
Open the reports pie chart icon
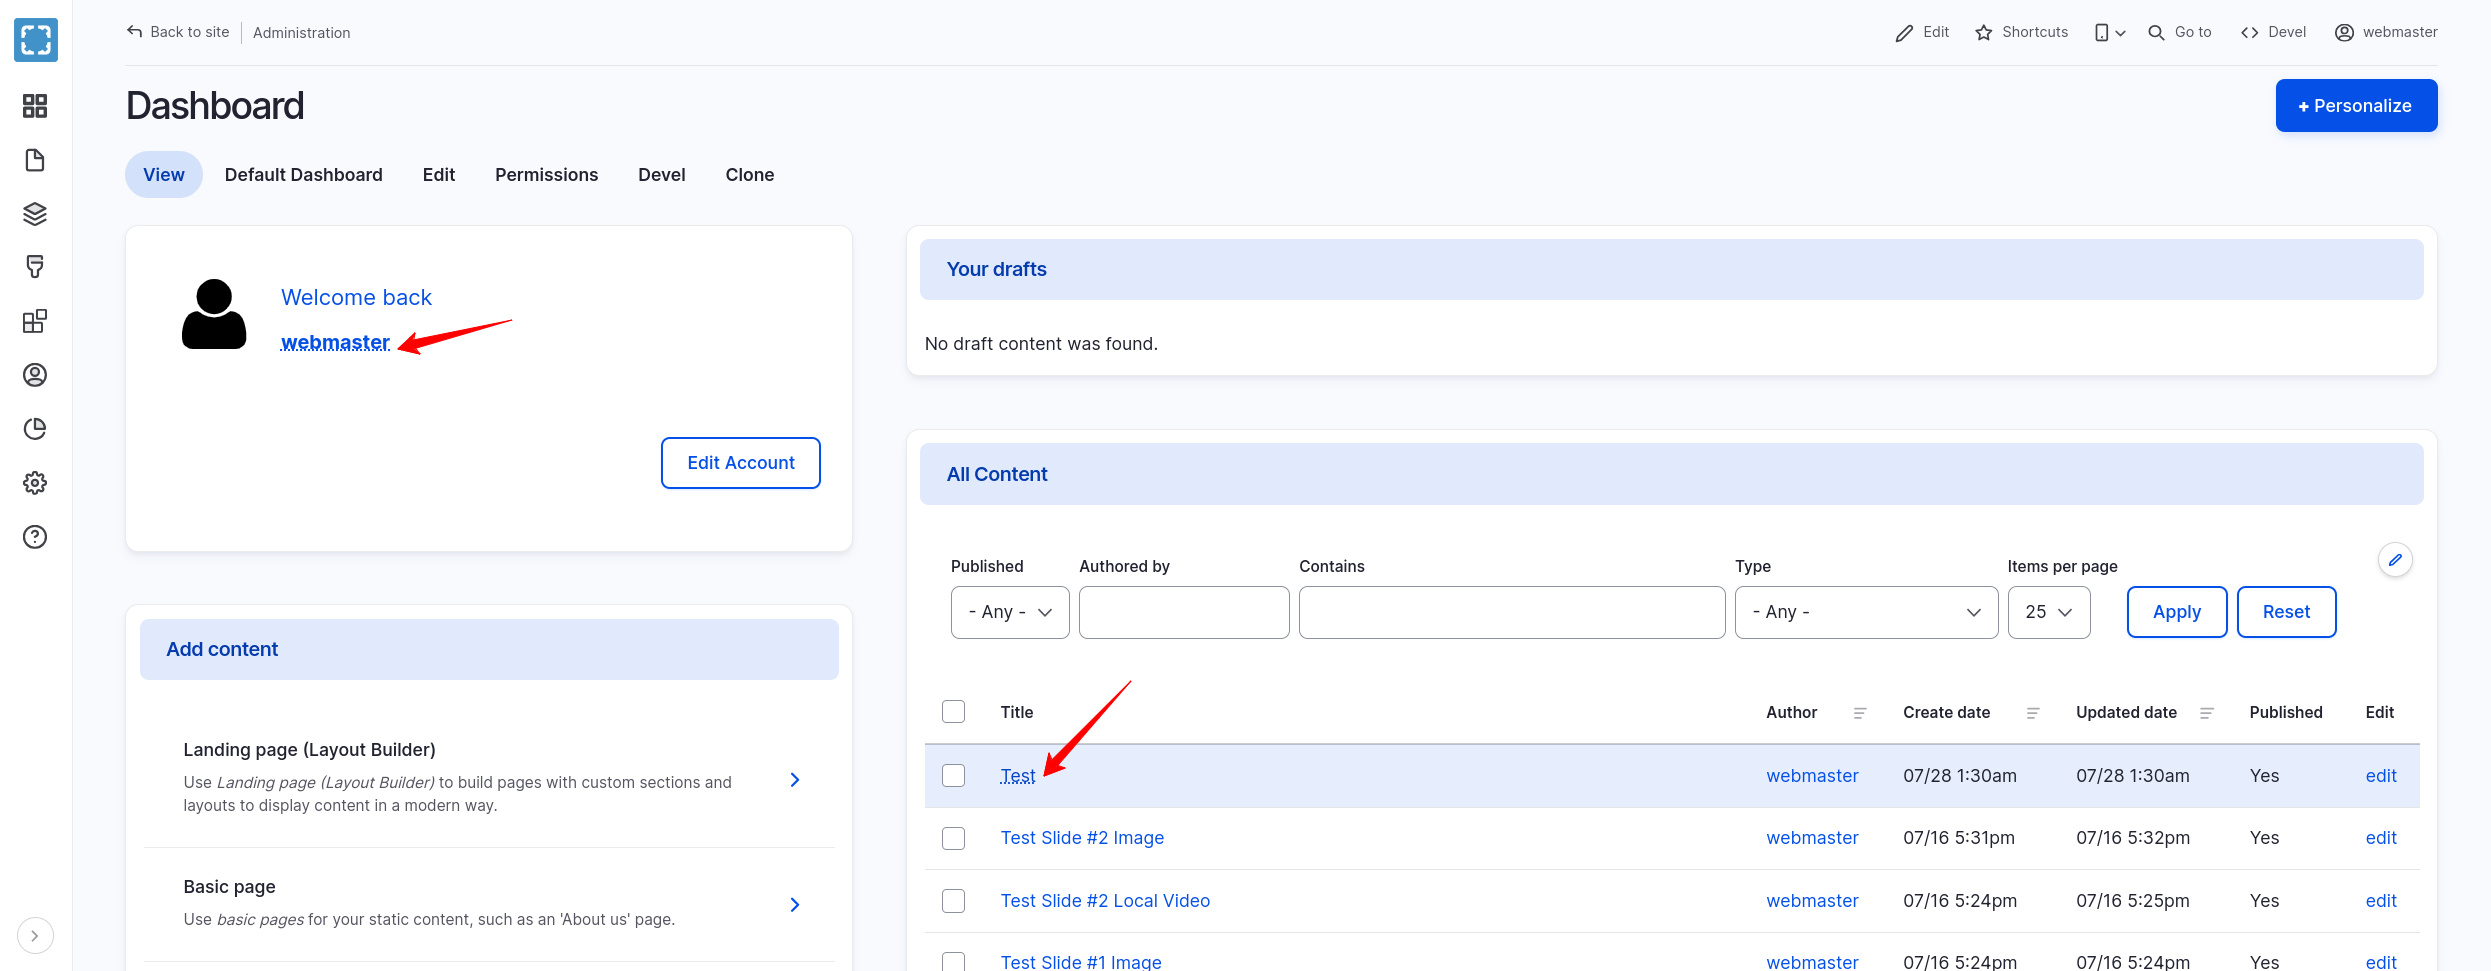(35, 429)
